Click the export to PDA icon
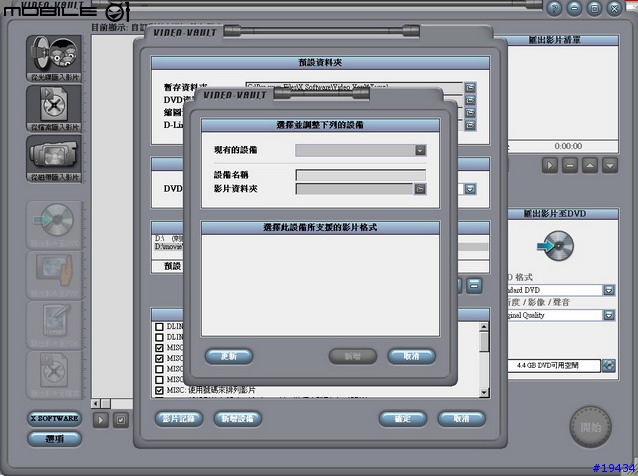The image size is (638, 476). [x=55, y=325]
